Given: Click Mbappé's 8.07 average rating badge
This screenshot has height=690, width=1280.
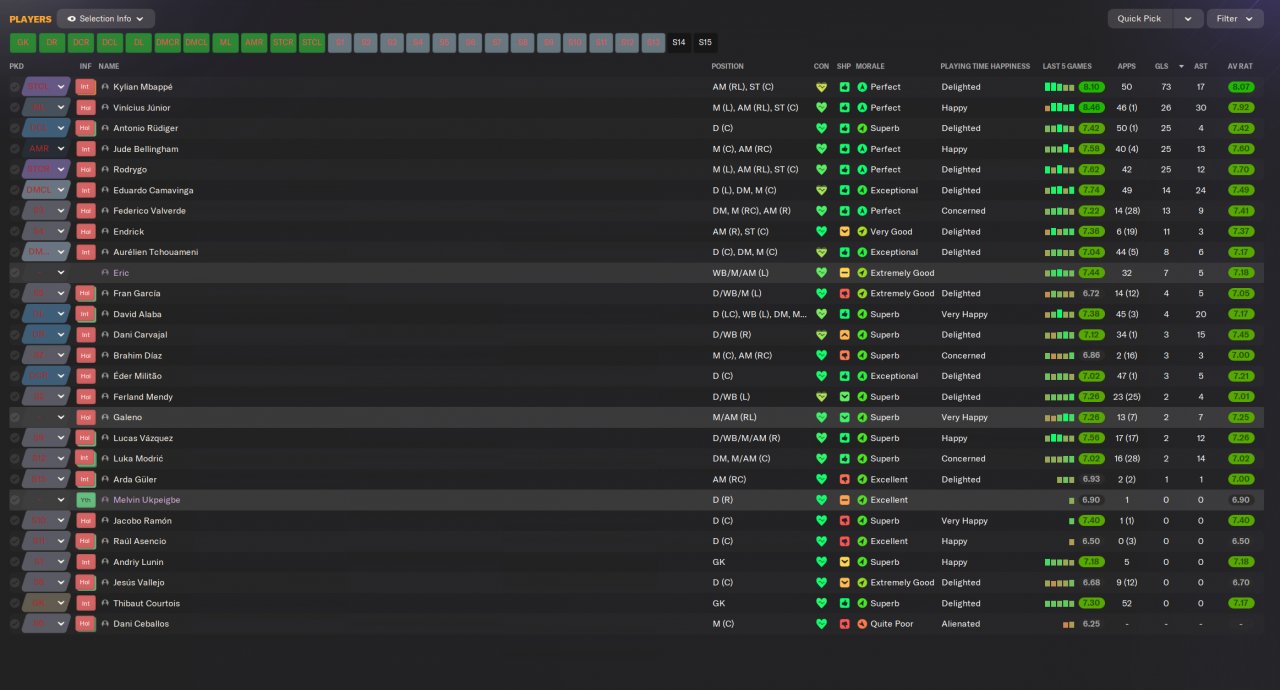Looking at the screenshot, I should [x=1241, y=87].
